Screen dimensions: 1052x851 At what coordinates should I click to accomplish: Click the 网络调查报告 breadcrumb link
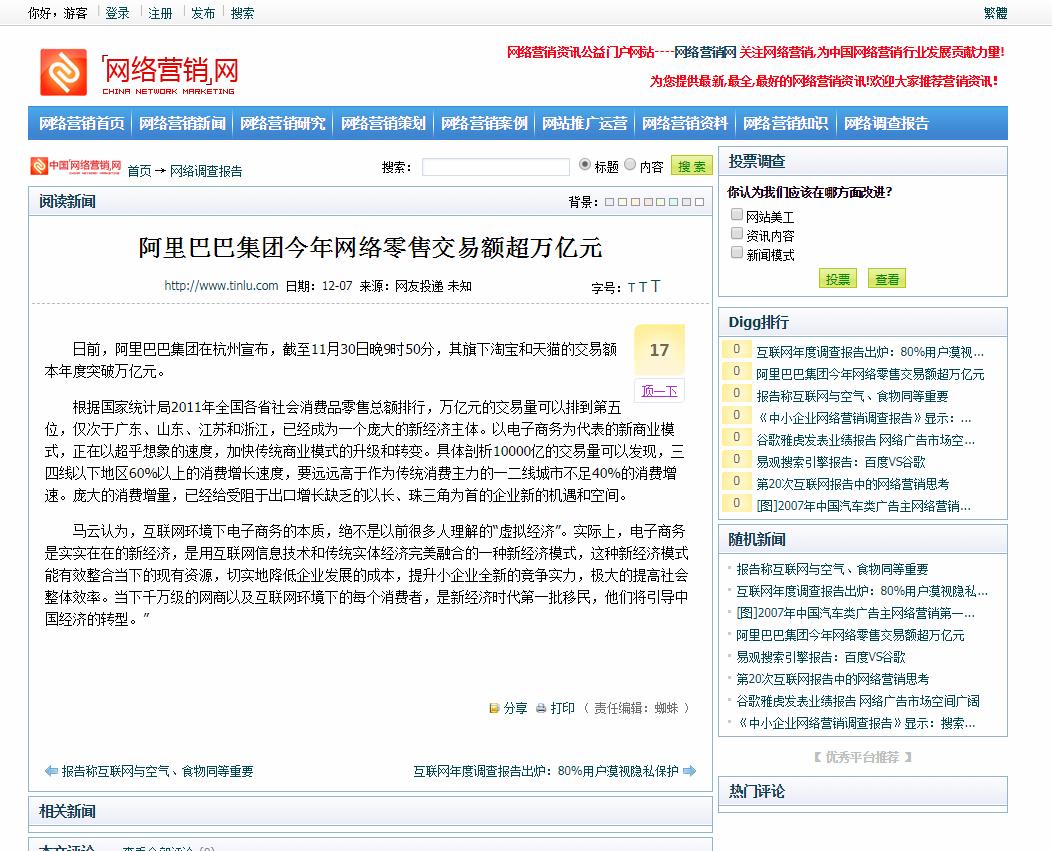pyautogui.click(x=206, y=171)
